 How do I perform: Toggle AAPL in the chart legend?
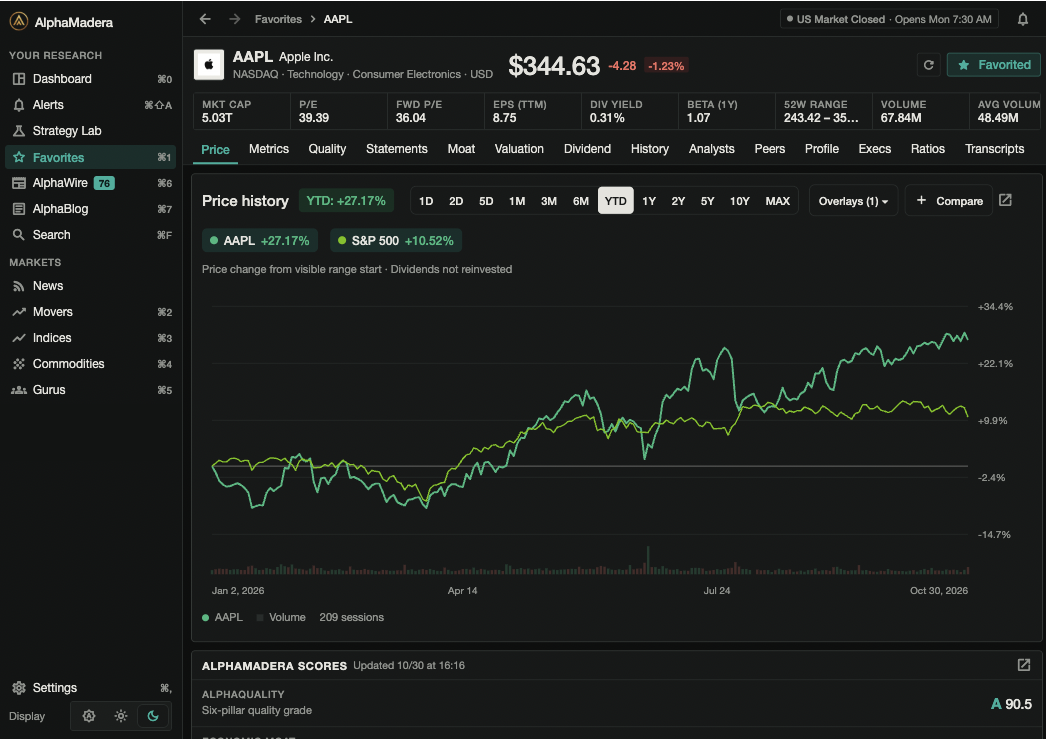pyautogui.click(x=223, y=618)
